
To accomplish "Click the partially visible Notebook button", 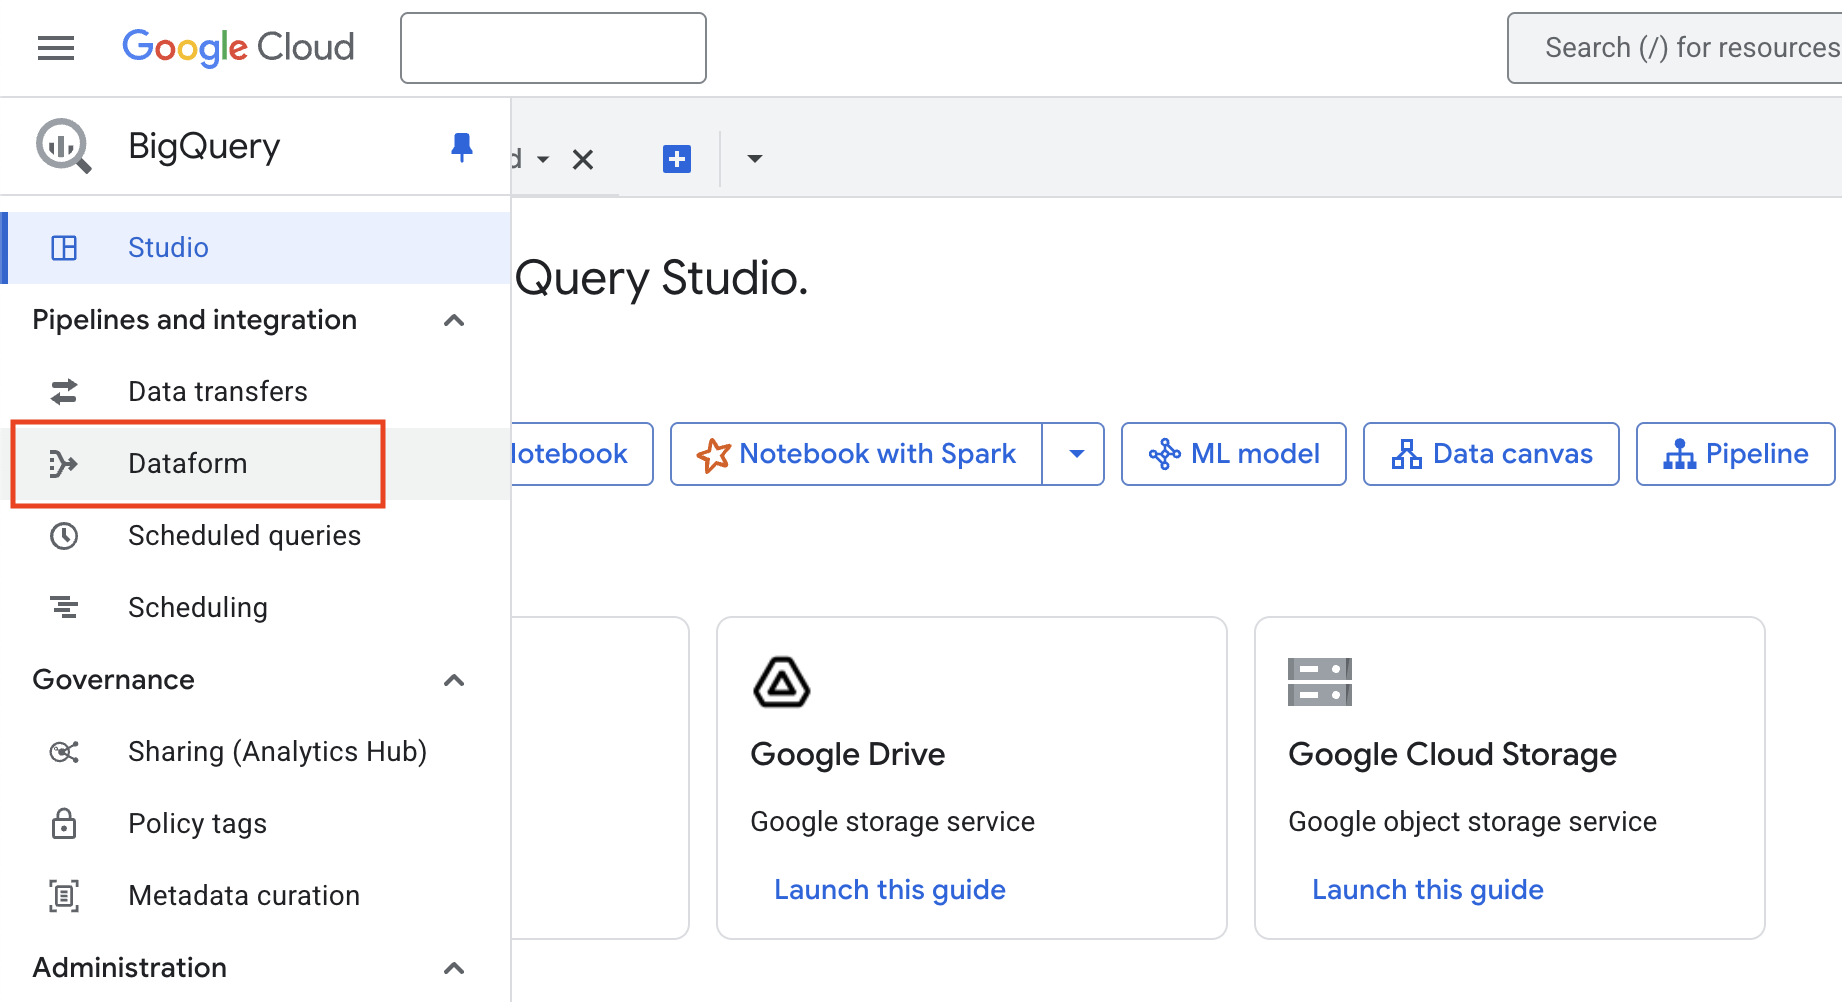I will click(x=582, y=454).
